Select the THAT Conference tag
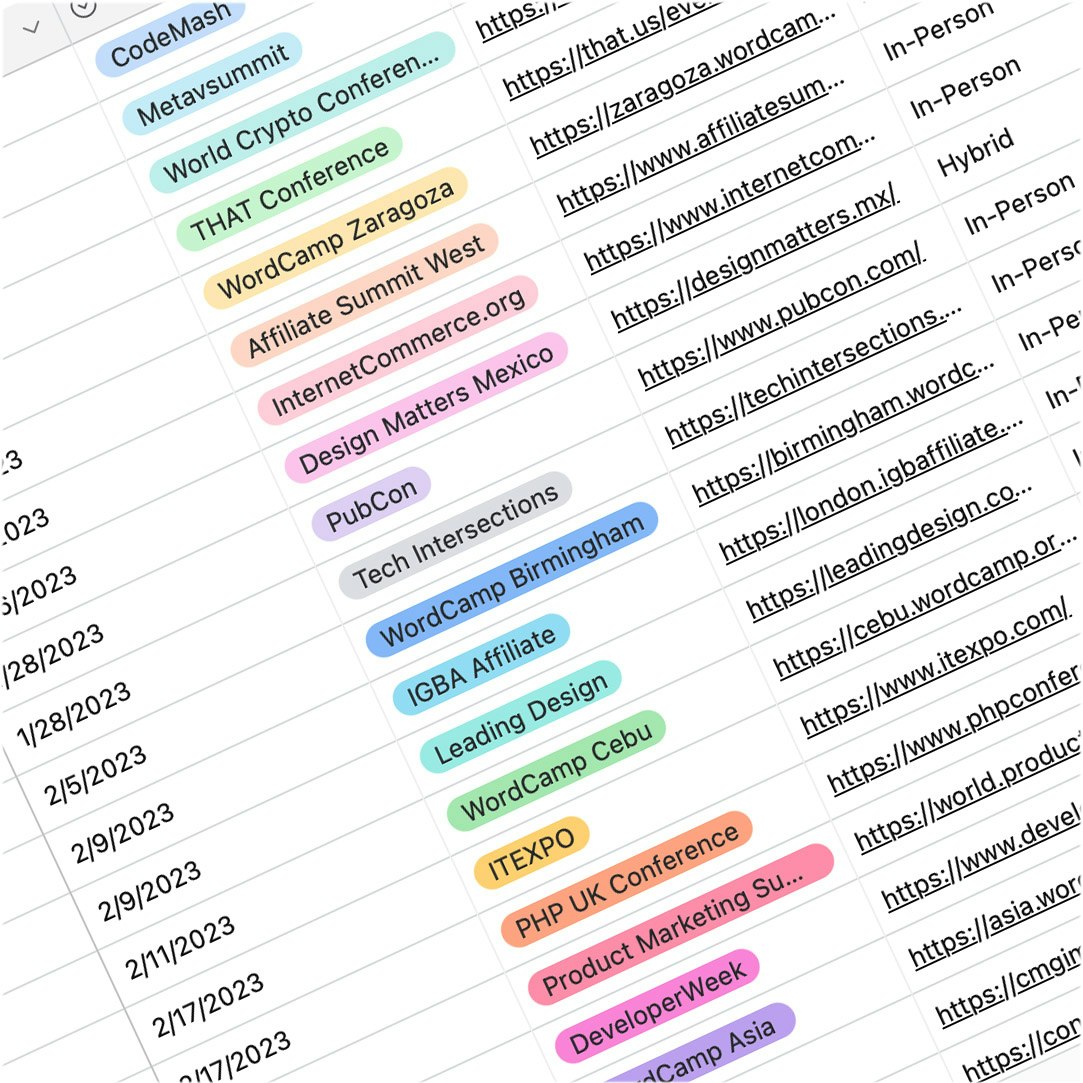 (x=289, y=189)
